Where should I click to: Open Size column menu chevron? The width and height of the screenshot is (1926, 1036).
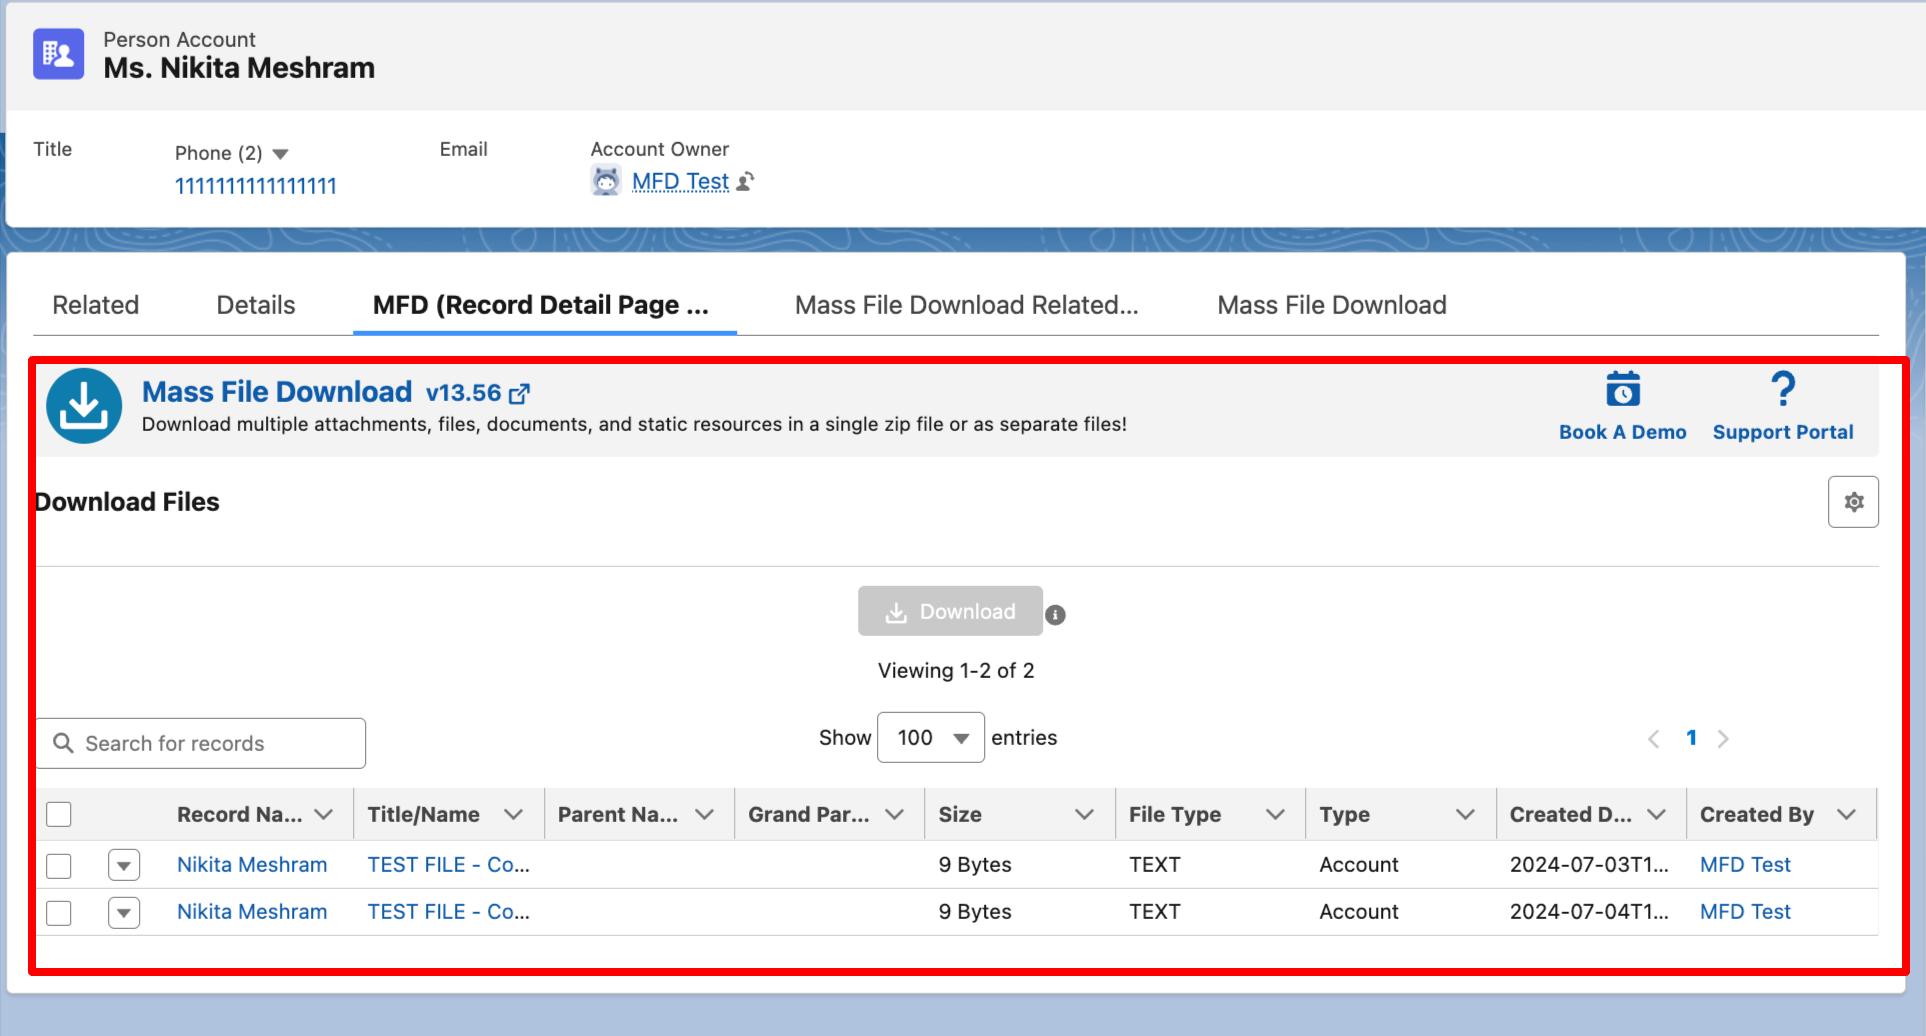pos(1085,815)
